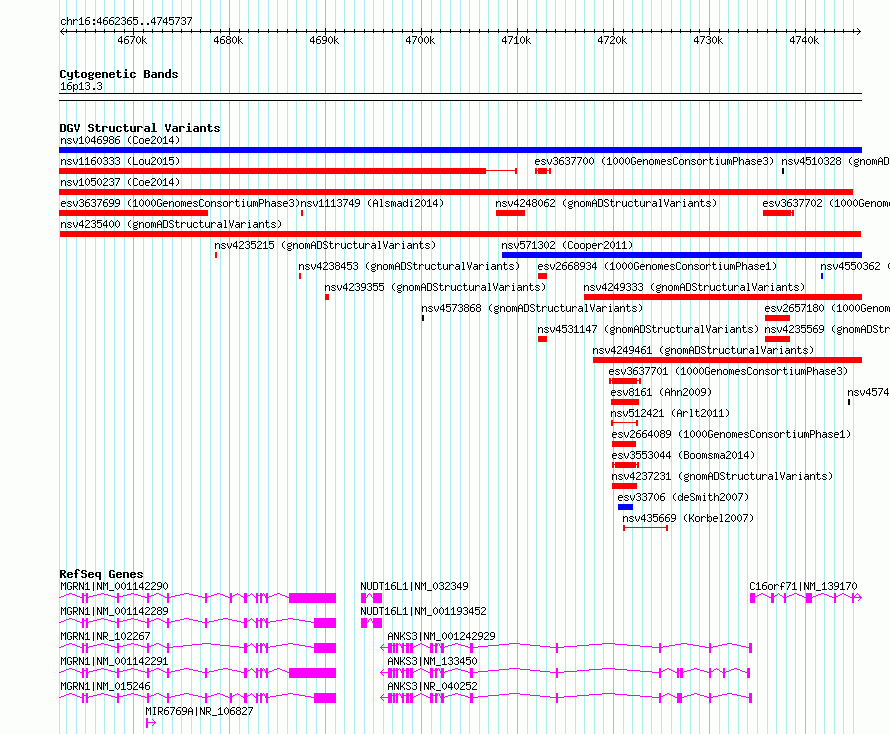Viewport: 890px width, 734px height.
Task: Click the esv3553044 (Boomsma2014) label
Action: [683, 455]
